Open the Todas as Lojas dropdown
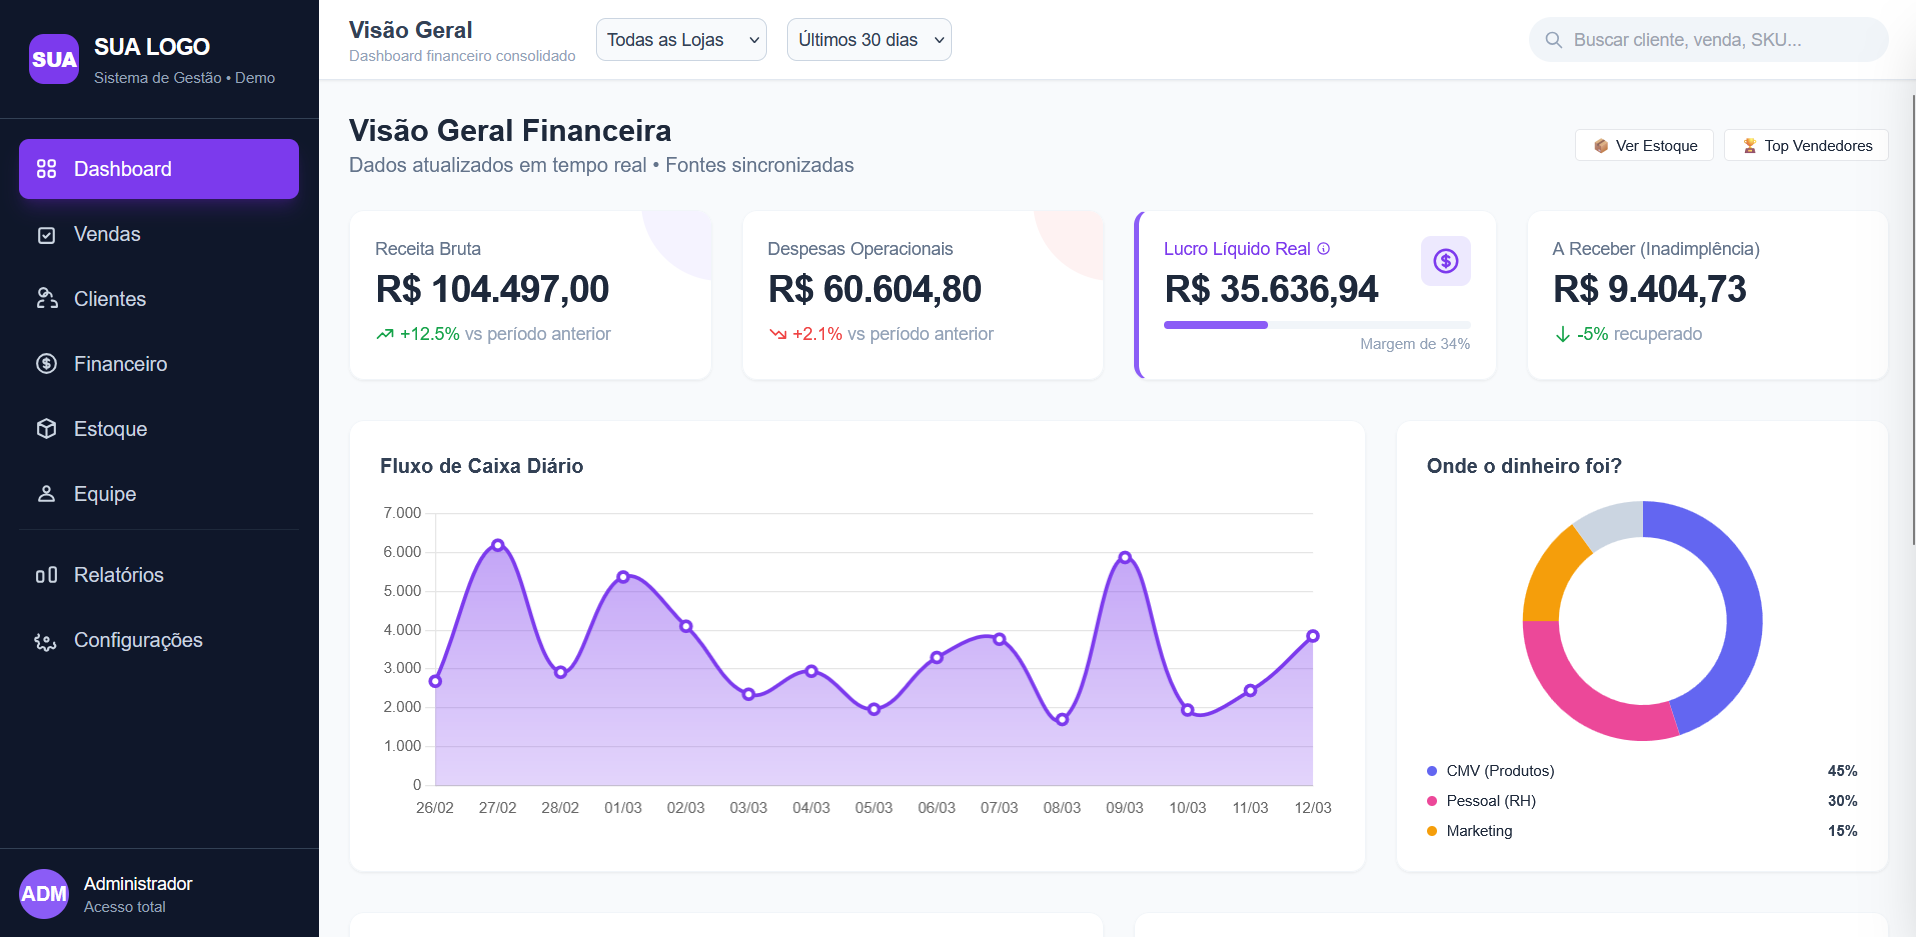 pos(681,39)
